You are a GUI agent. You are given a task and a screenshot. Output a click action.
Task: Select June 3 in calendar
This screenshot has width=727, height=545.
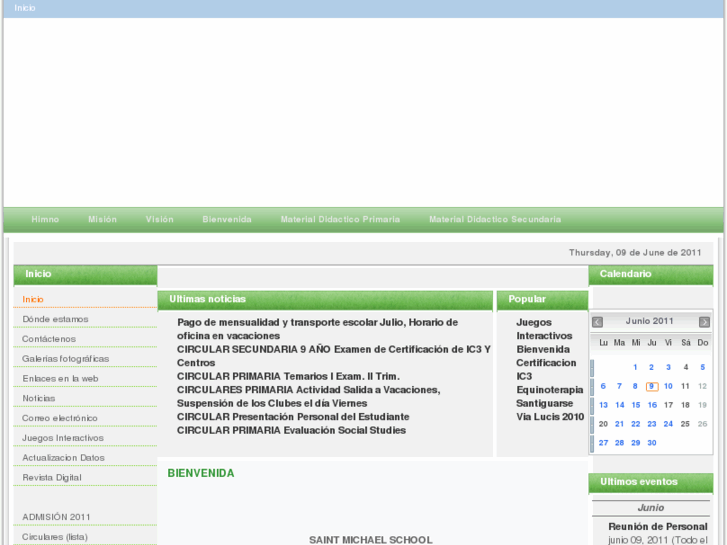pos(668,367)
